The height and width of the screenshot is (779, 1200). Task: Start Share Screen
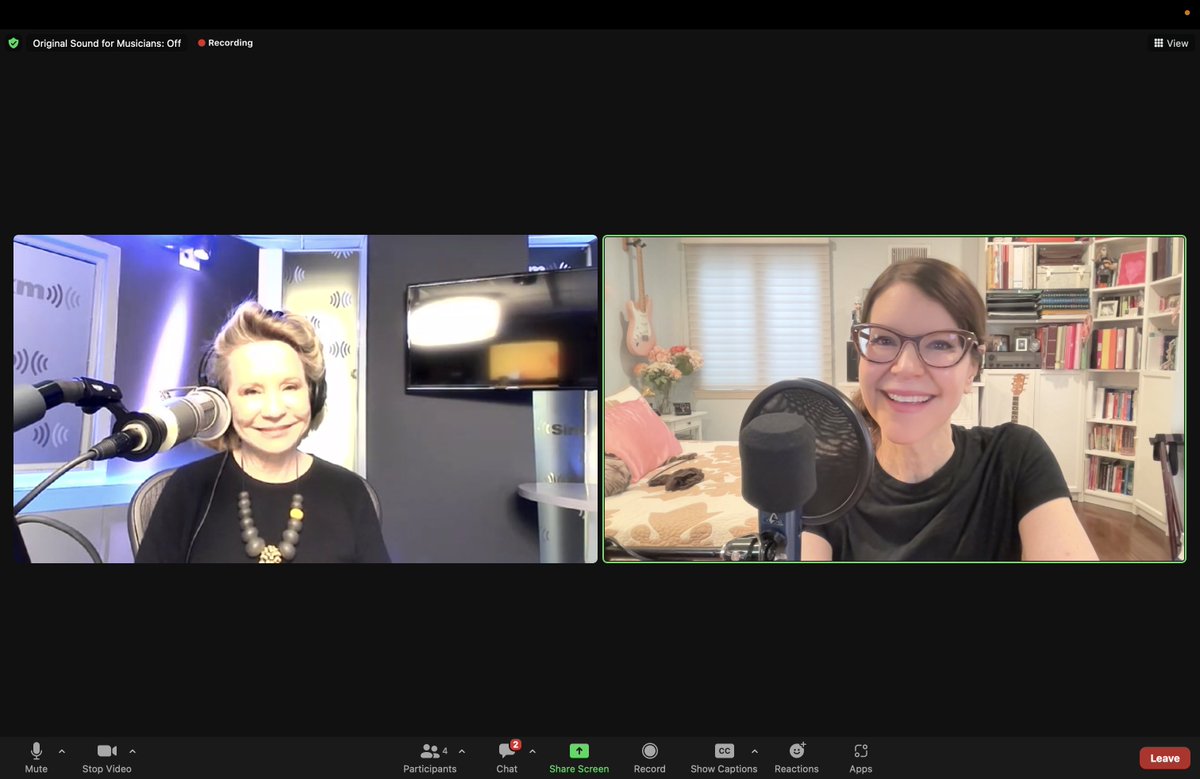tap(579, 757)
